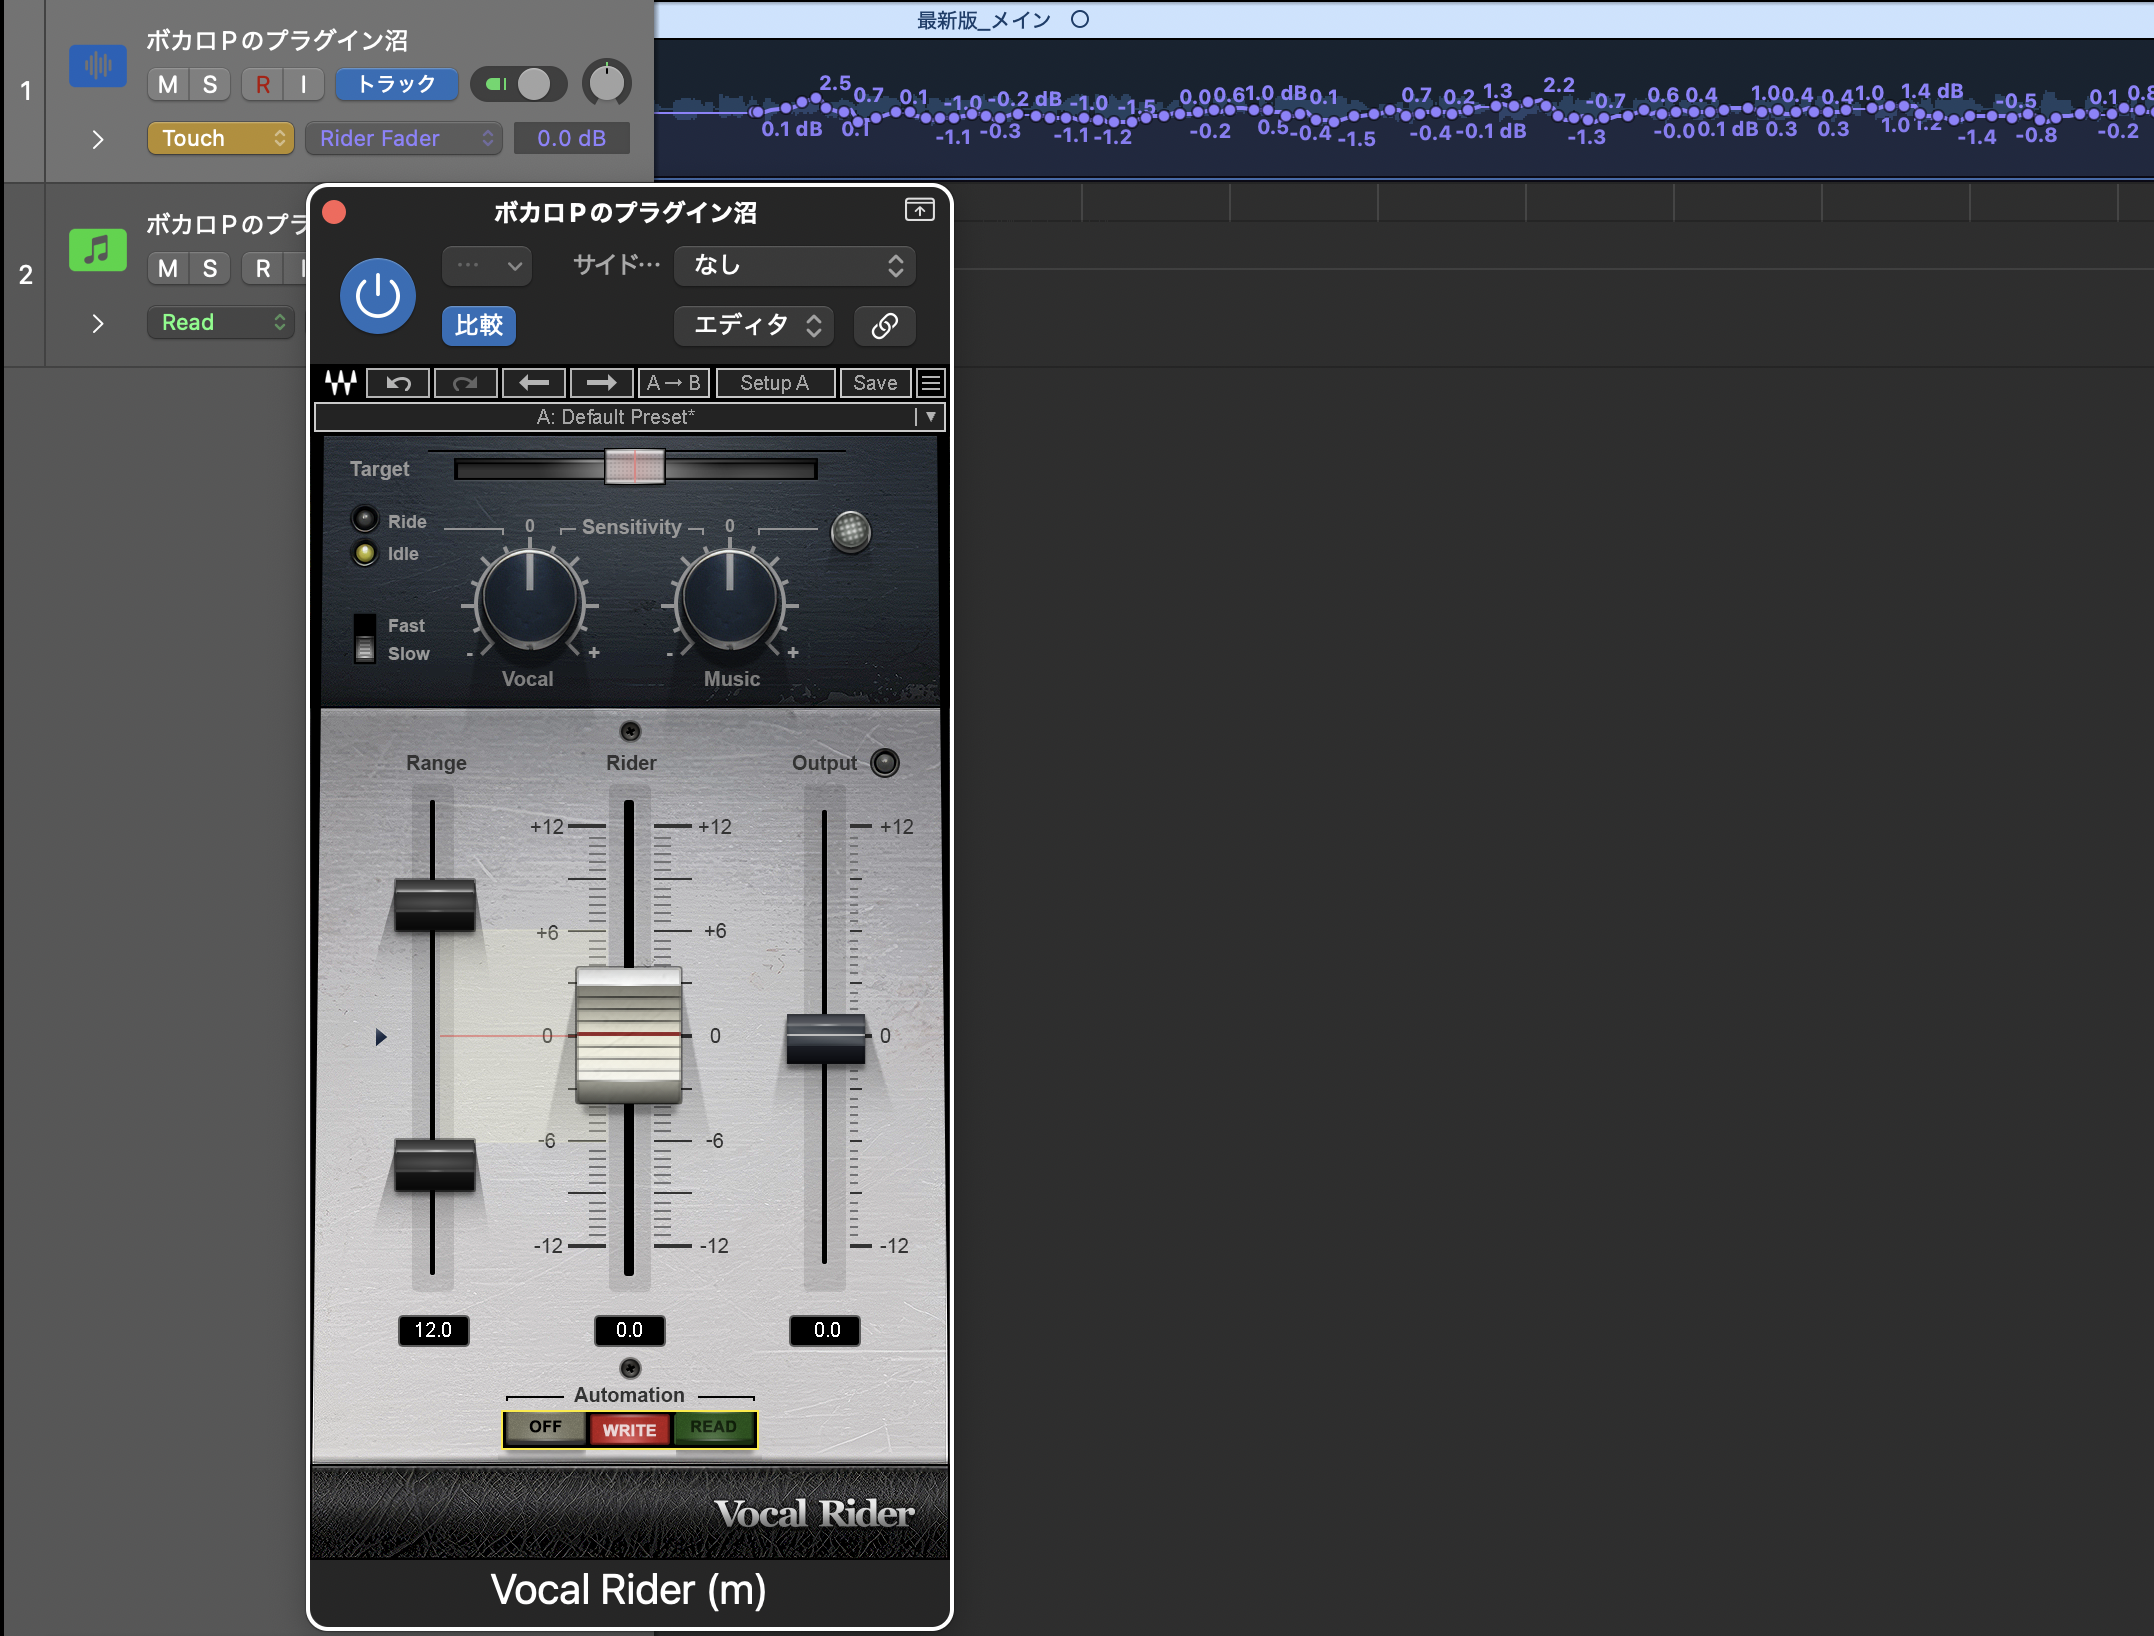Screen dimensions: 2154x1636
Task: Expand track 1 disclosure chevron
Action: click(x=97, y=139)
